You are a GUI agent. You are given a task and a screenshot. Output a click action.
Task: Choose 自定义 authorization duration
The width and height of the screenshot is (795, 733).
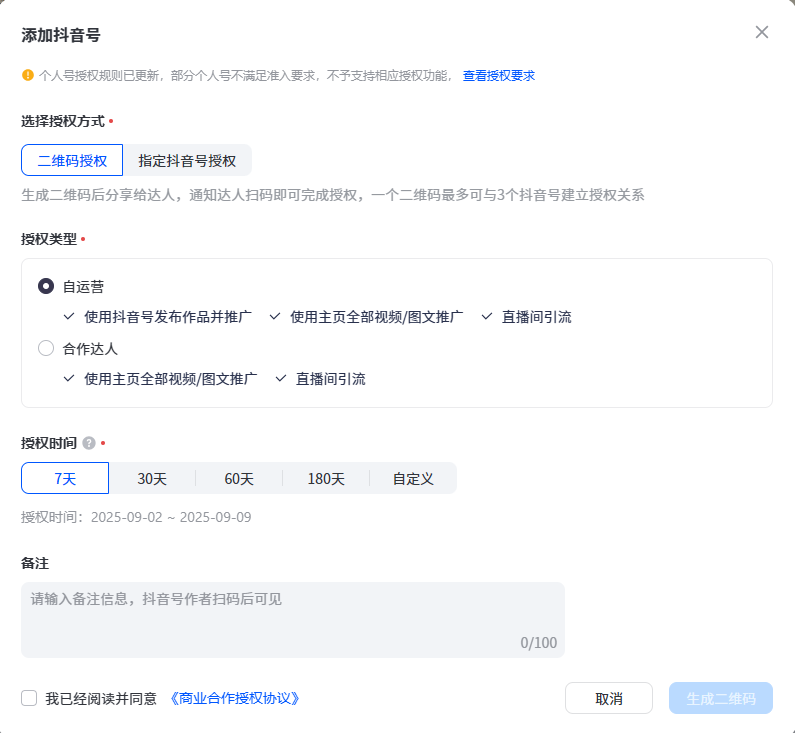(413, 478)
